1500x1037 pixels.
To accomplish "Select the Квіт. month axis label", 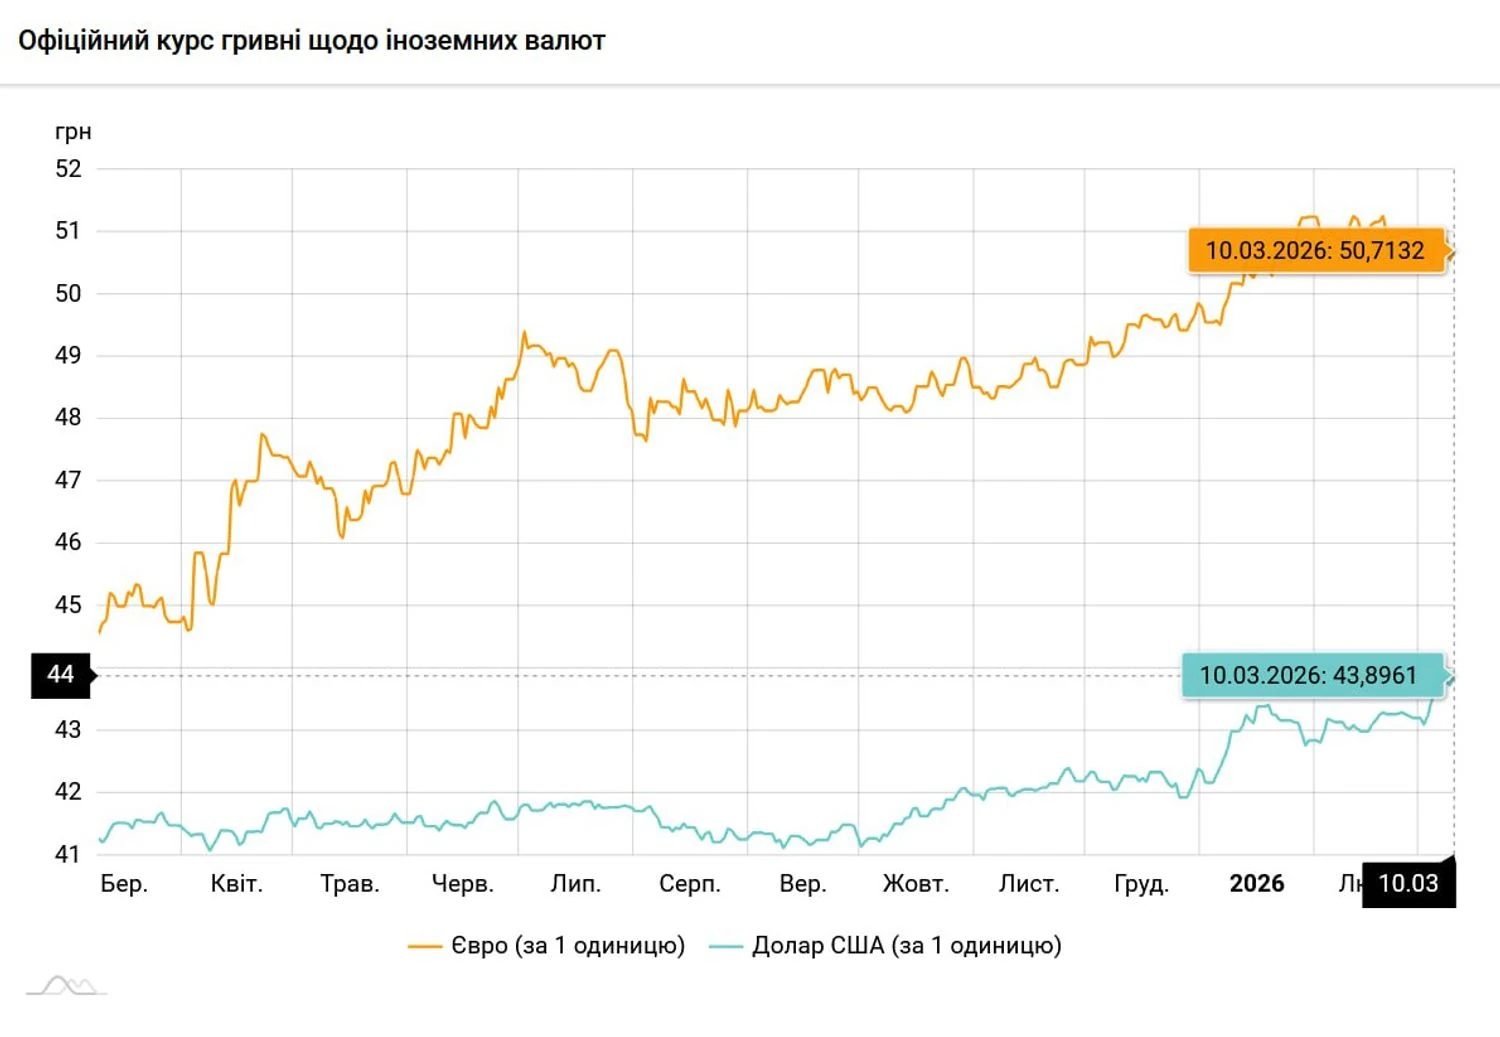I will point(236,884).
